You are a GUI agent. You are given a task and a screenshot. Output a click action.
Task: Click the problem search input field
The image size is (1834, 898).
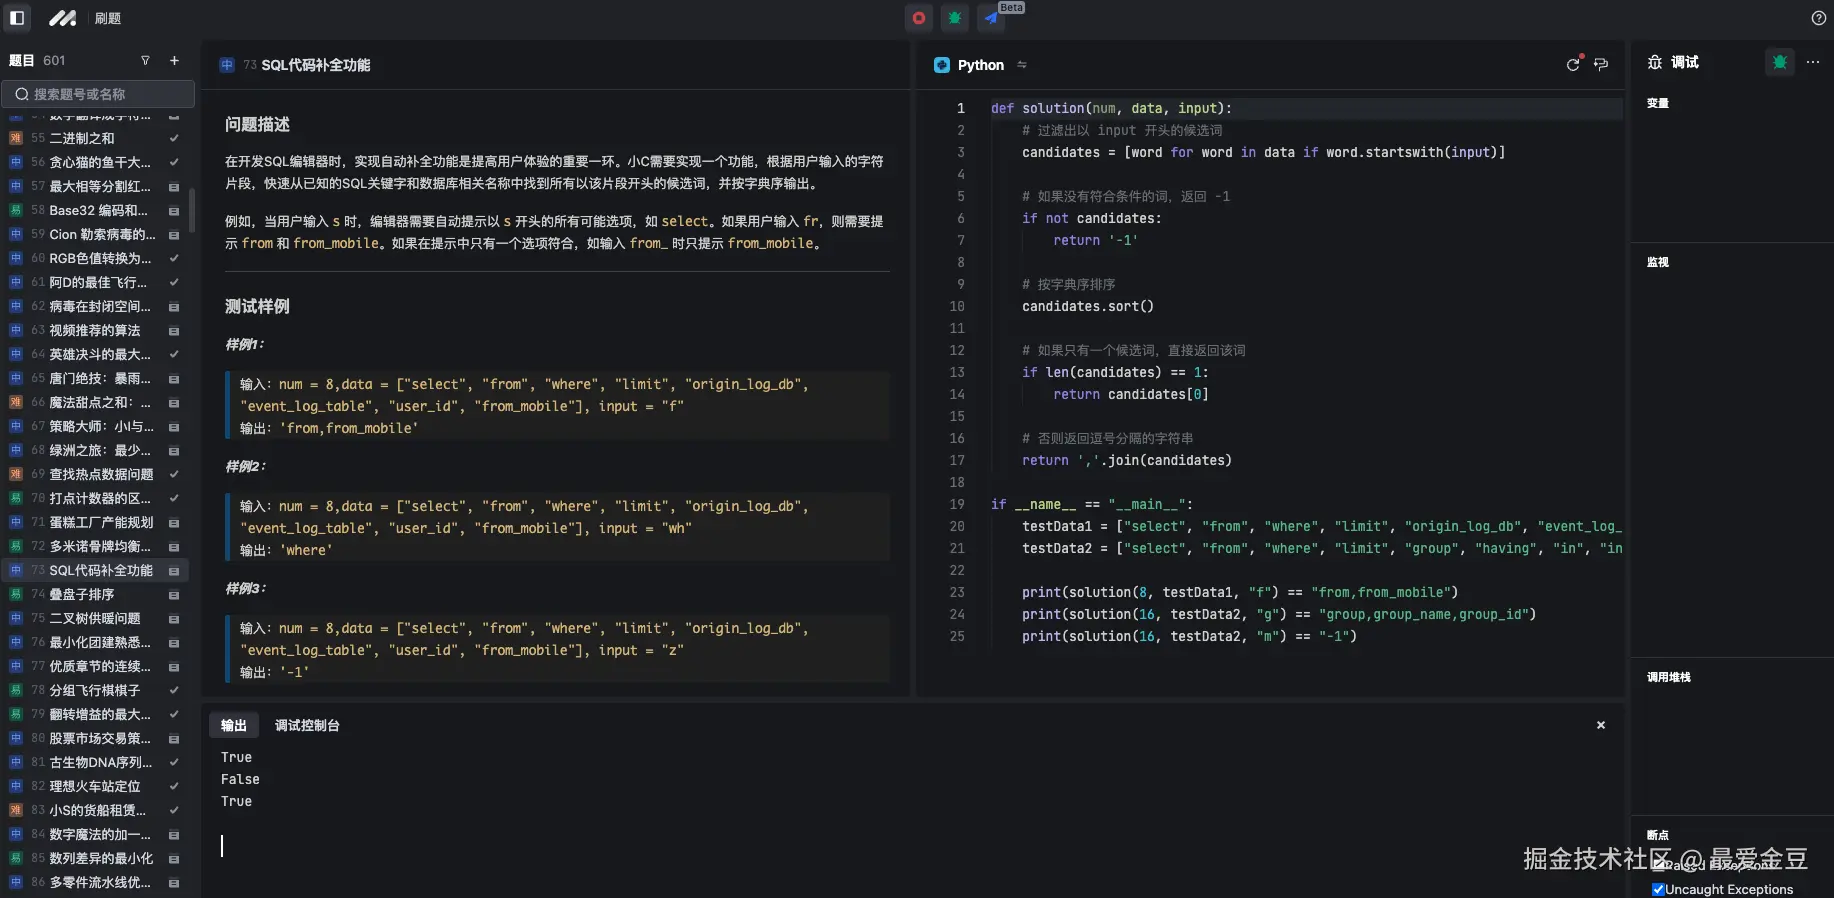point(98,94)
